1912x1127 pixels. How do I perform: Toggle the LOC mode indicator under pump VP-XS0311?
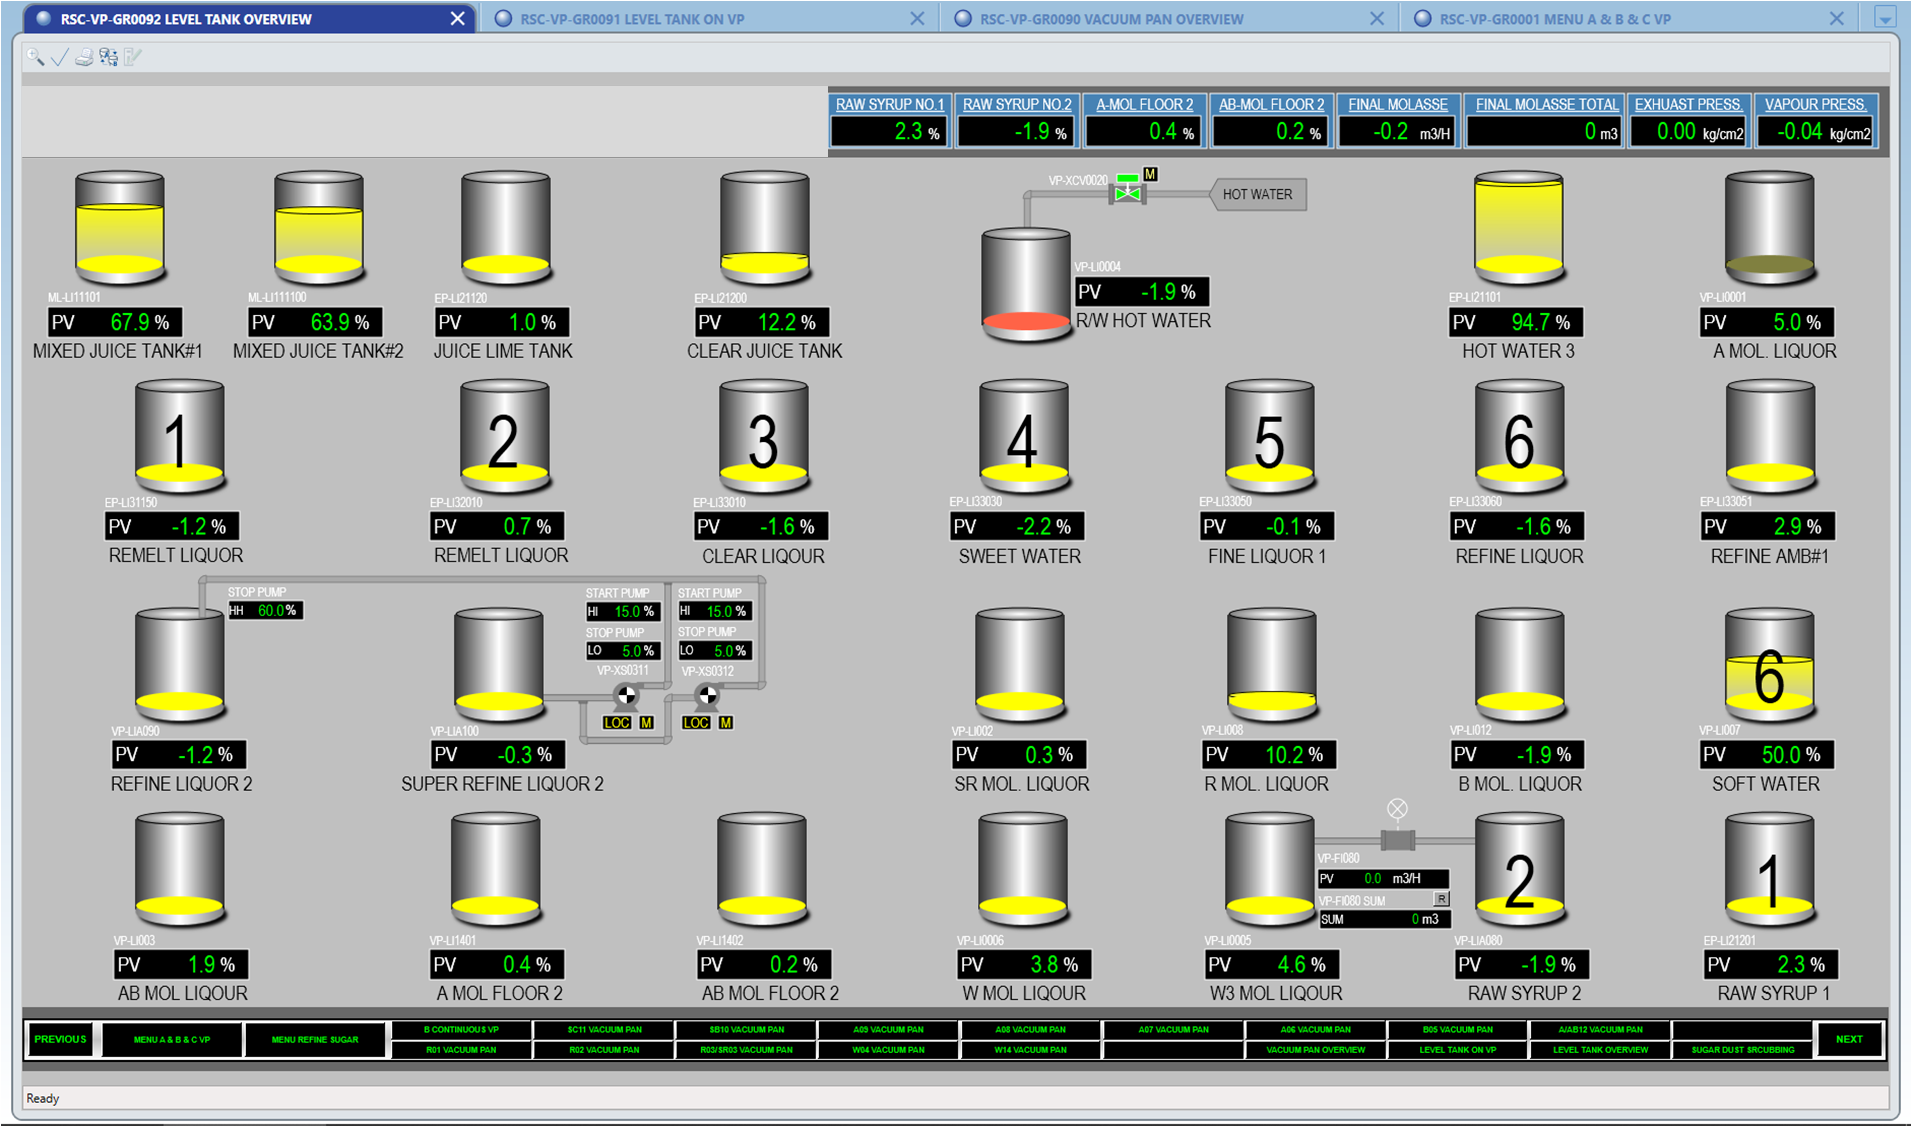click(617, 723)
